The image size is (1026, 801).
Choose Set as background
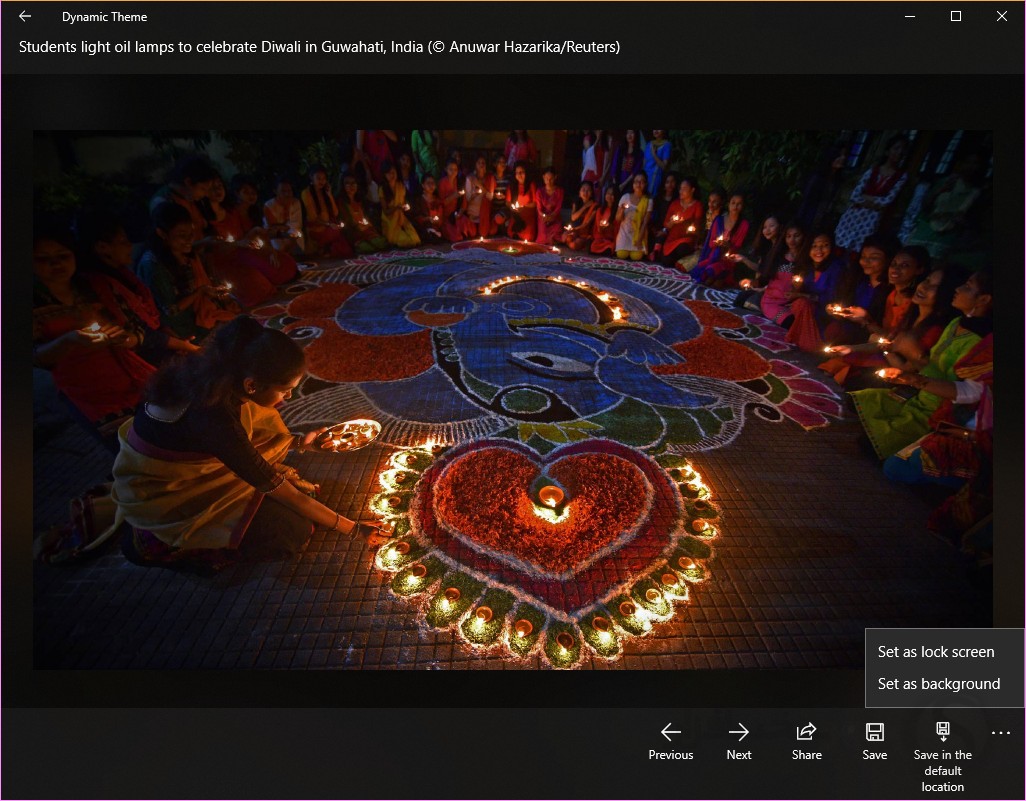938,684
